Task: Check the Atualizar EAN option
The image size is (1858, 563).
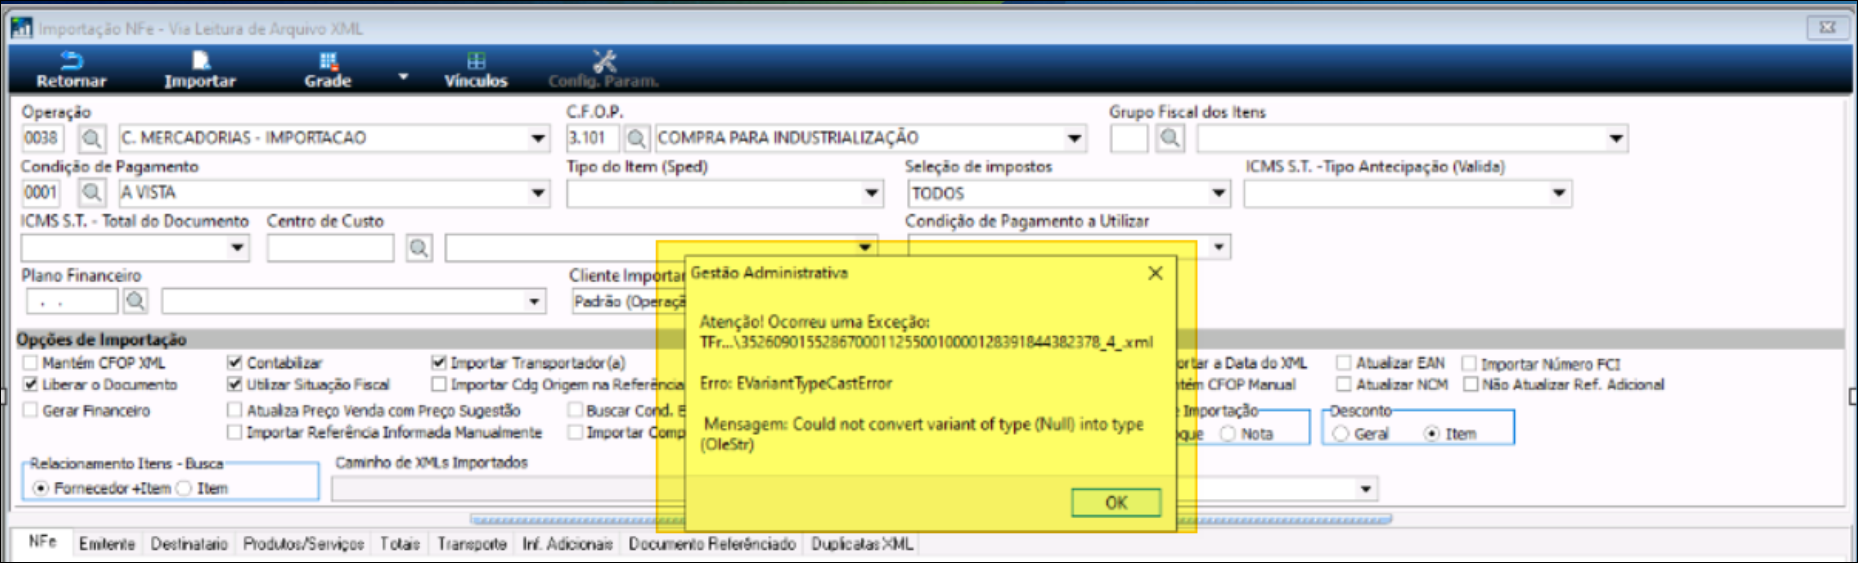Action: point(1344,363)
